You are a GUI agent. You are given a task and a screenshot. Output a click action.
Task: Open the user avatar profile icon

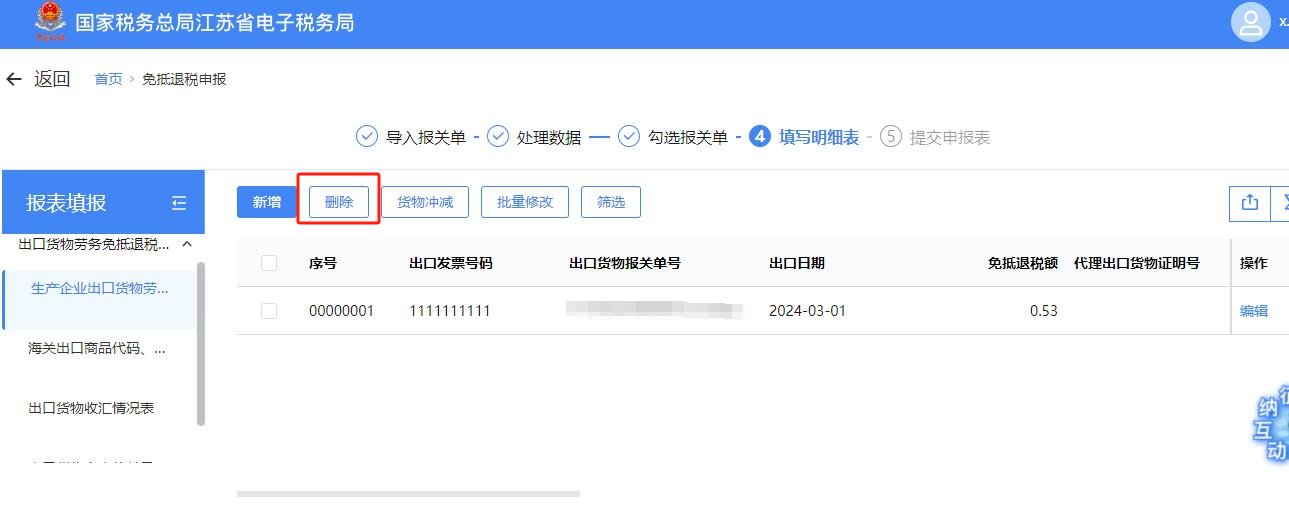(1250, 23)
